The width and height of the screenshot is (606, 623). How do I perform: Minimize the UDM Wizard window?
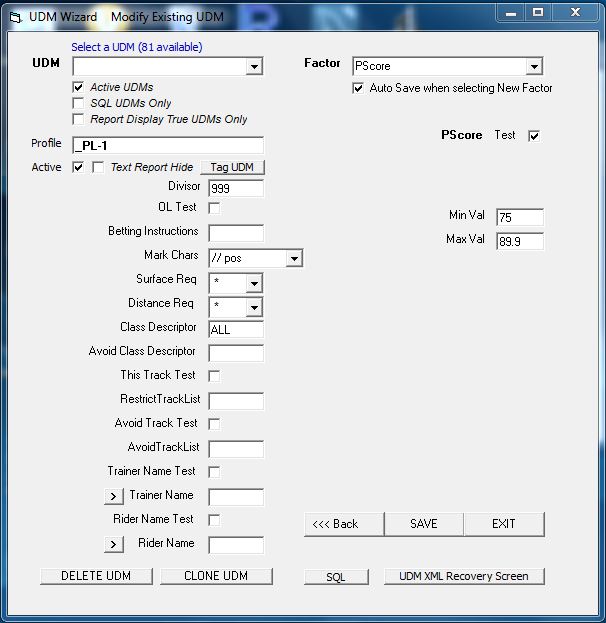pos(511,13)
